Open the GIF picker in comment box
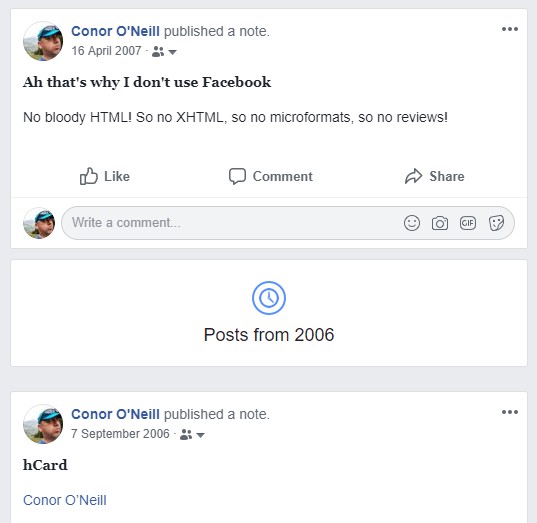Screen dimensions: 537x523 pos(468,223)
